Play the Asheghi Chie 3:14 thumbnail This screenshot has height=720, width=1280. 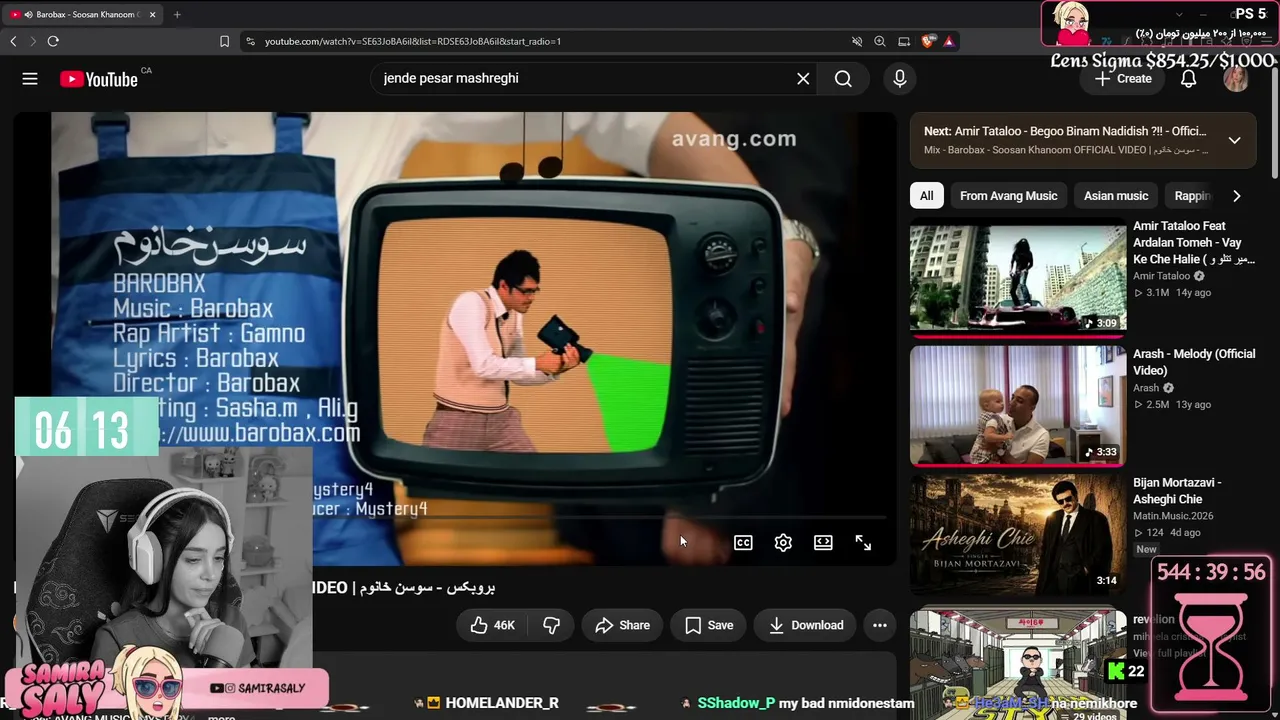(x=1018, y=534)
